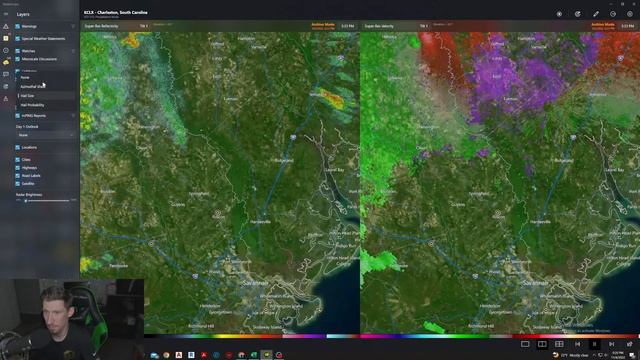Switch to quad-pane map layout

[559, 344]
